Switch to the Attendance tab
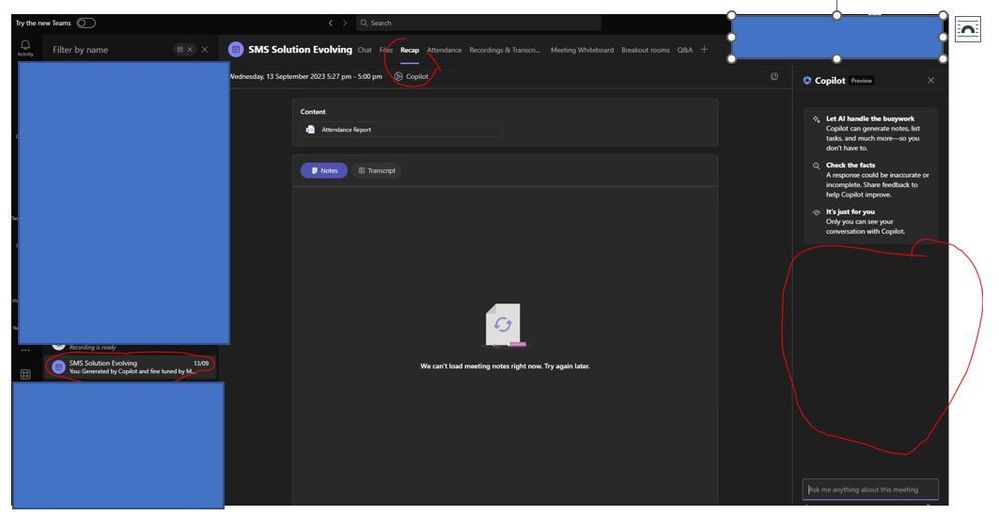This screenshot has height=516, width=999. coord(444,50)
